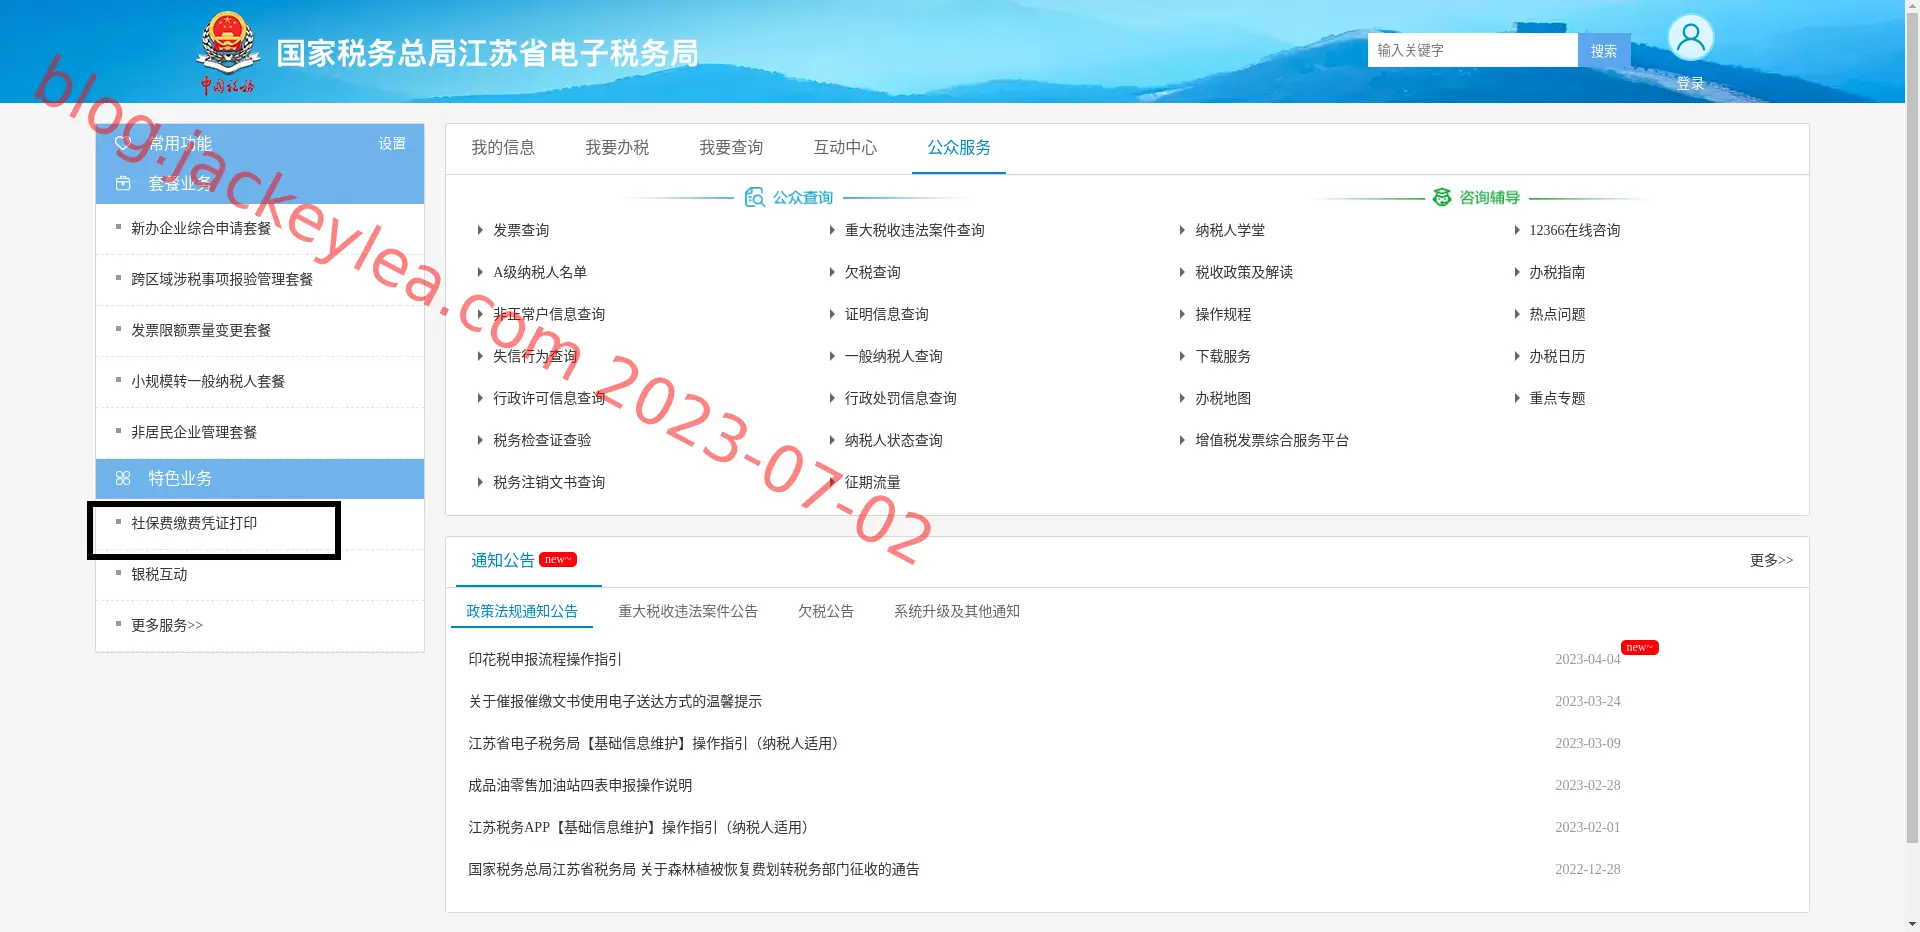Click the 公众查询 magnifier icon

[x=755, y=197]
